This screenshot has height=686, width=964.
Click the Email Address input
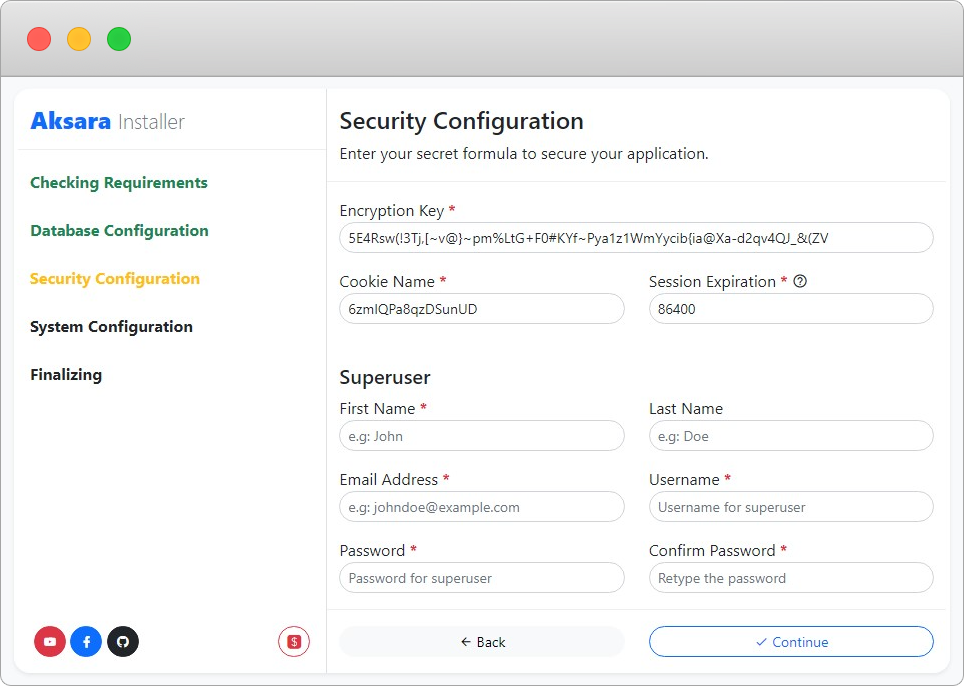point(482,507)
